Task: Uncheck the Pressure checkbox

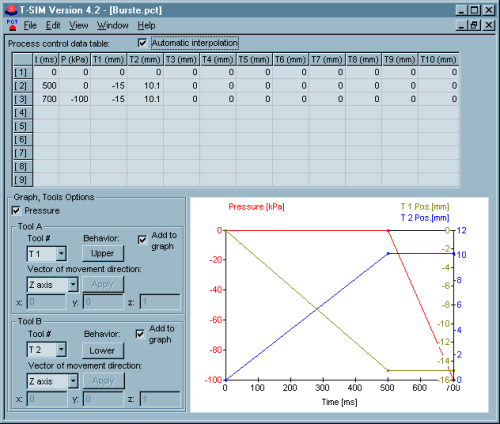Action: pos(16,211)
